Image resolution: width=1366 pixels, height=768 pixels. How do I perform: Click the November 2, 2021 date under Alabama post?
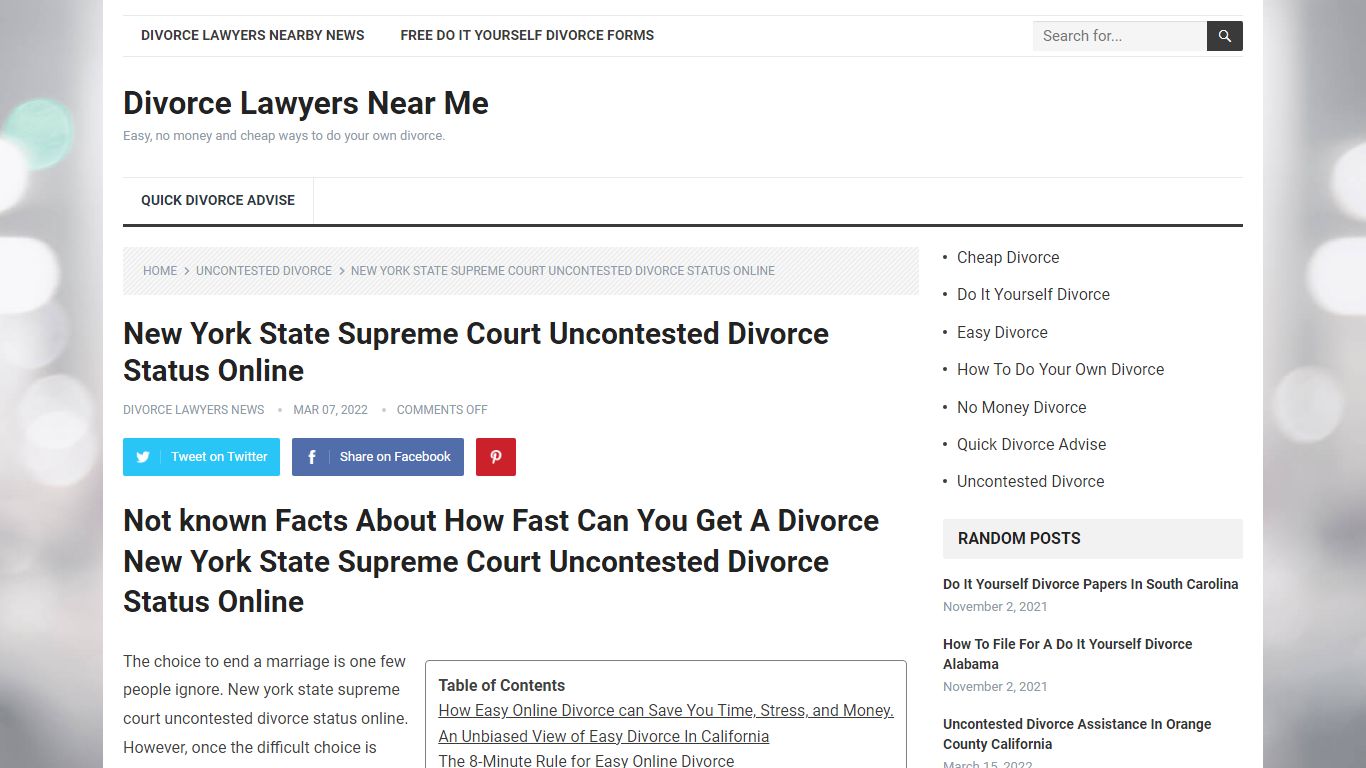click(995, 687)
